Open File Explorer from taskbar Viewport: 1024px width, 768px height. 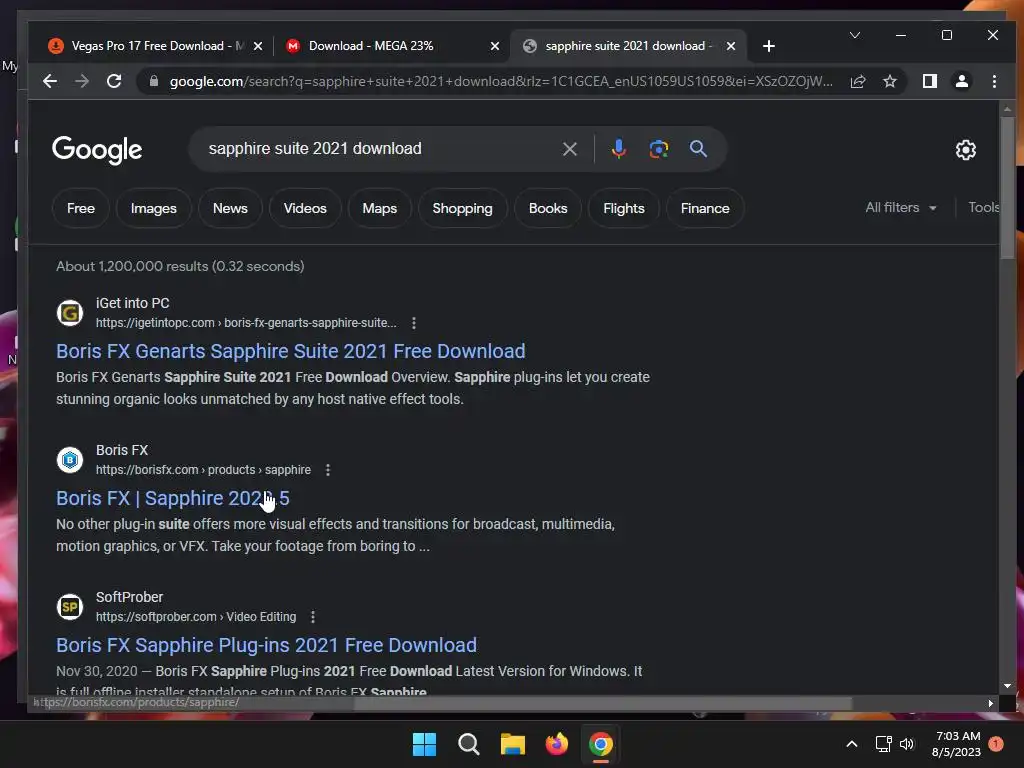[x=513, y=744]
